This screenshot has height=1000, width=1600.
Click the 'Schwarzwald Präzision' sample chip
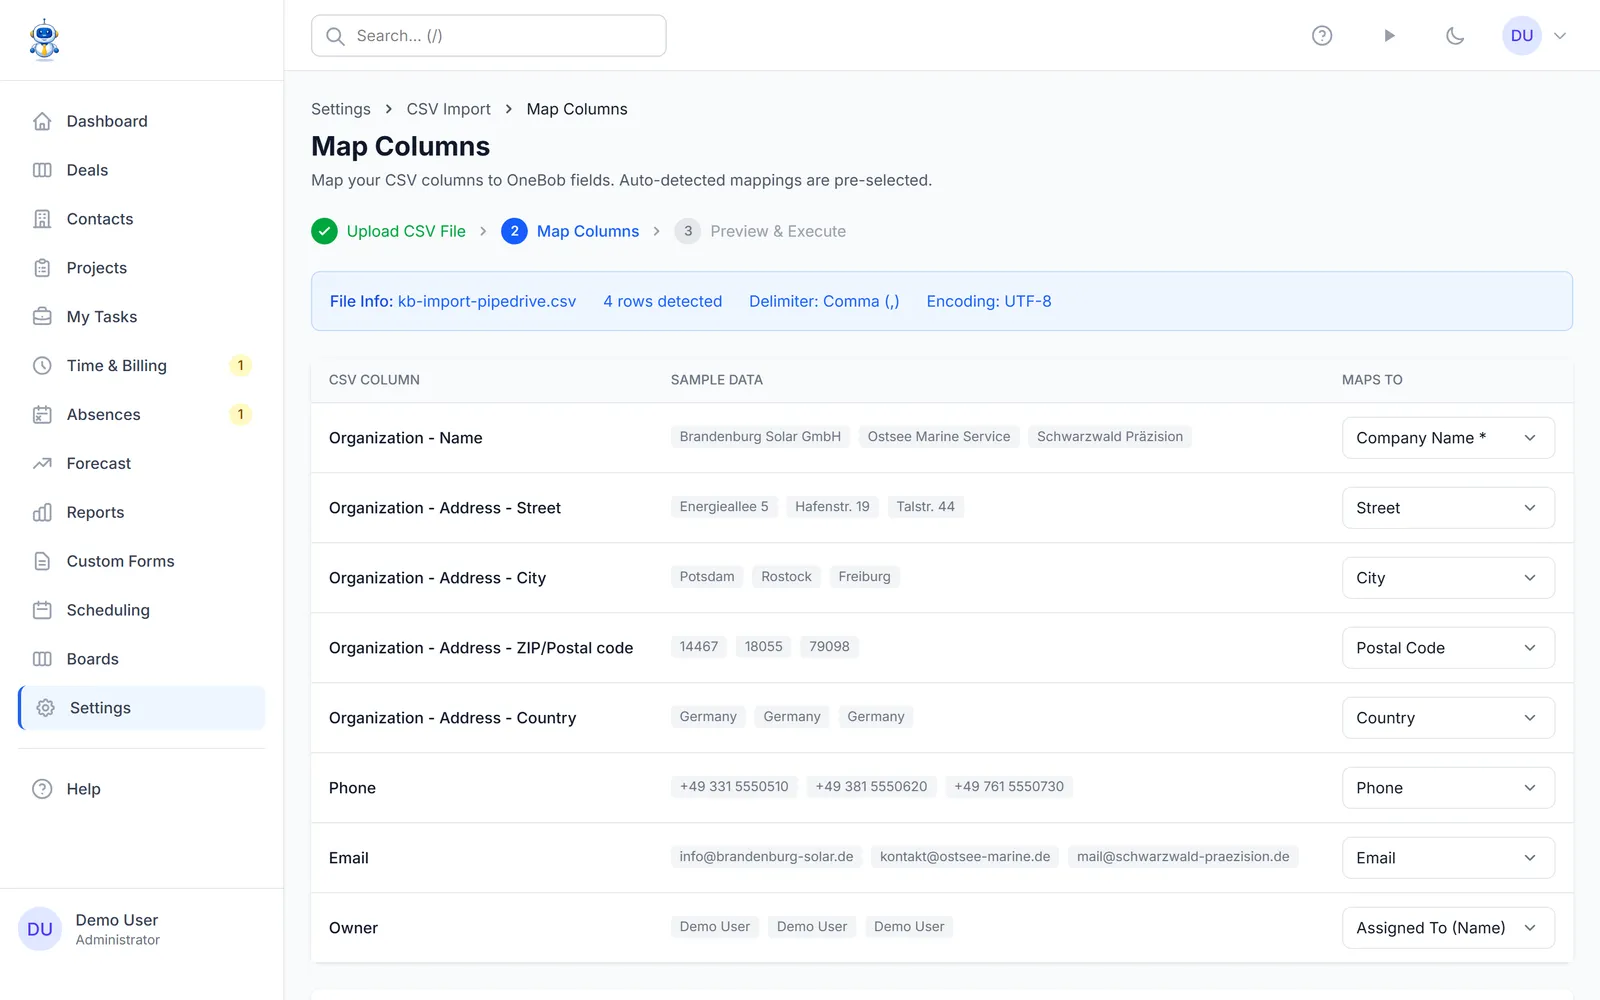(1110, 437)
